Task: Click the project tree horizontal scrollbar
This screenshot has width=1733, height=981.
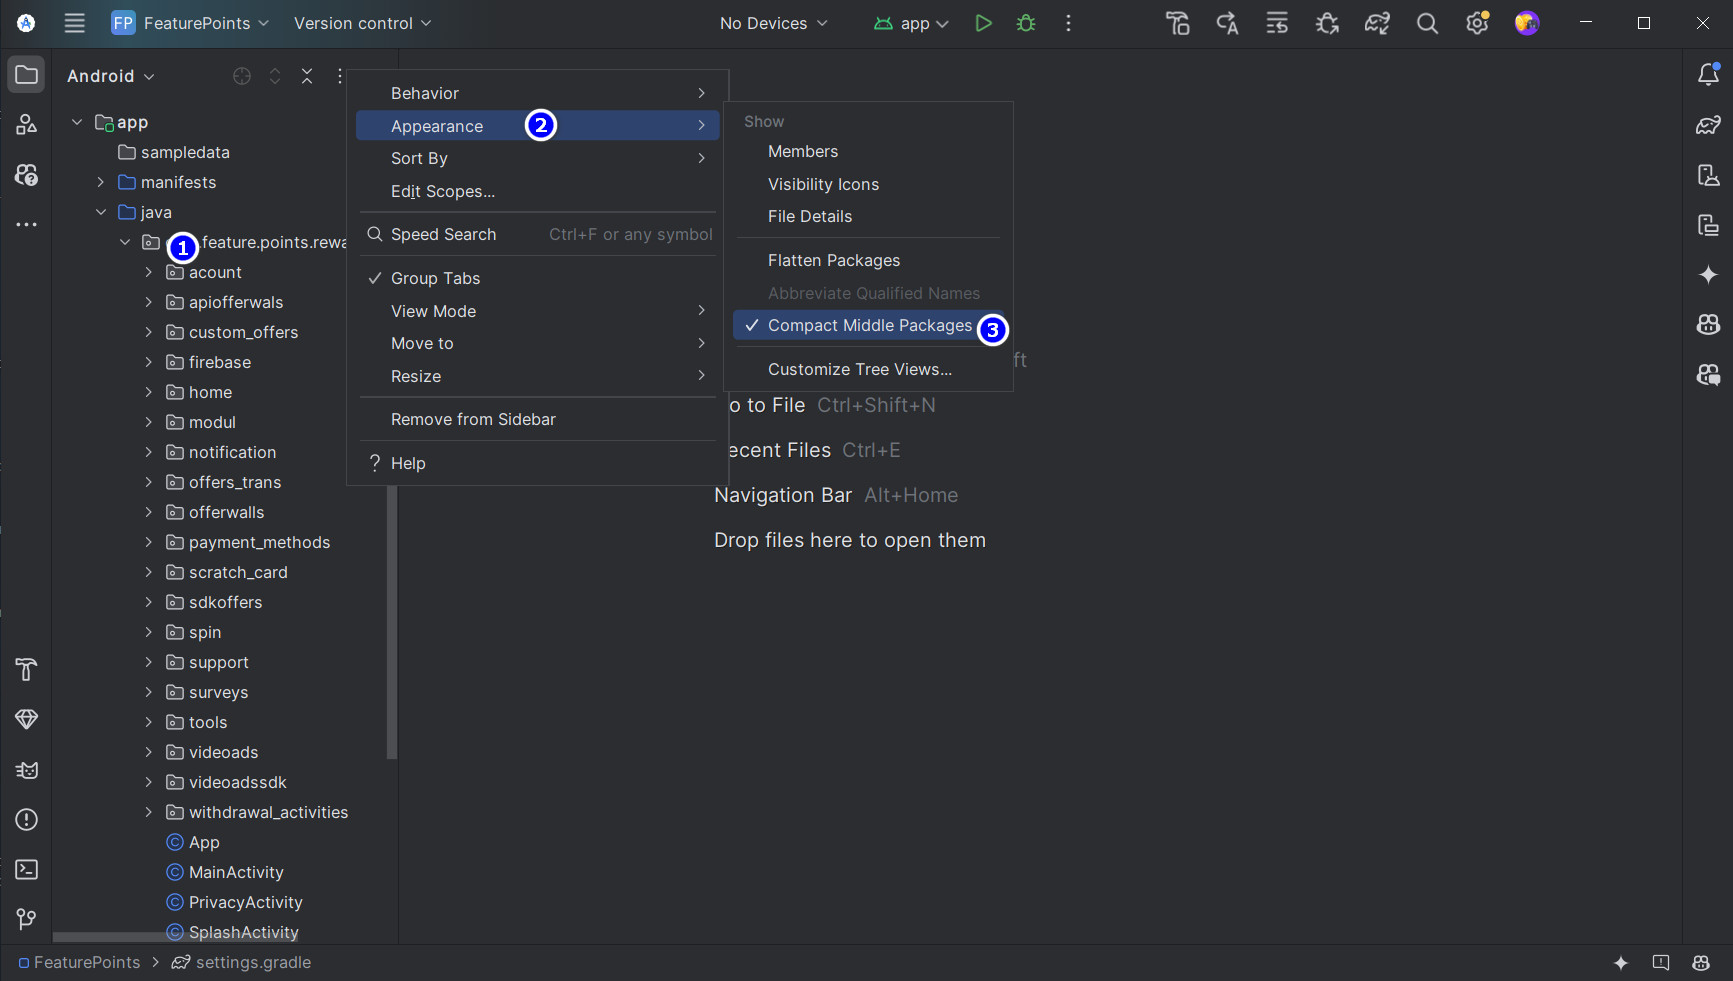Action: (x=110, y=937)
